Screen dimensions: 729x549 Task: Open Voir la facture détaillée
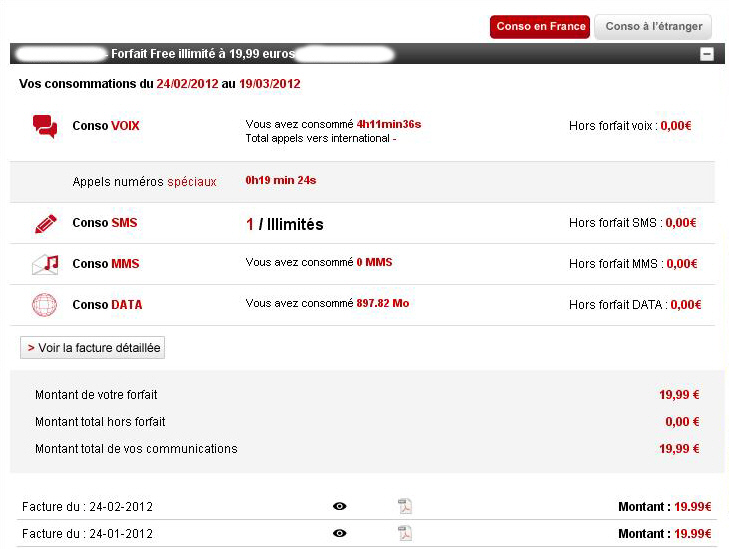pyautogui.click(x=93, y=348)
